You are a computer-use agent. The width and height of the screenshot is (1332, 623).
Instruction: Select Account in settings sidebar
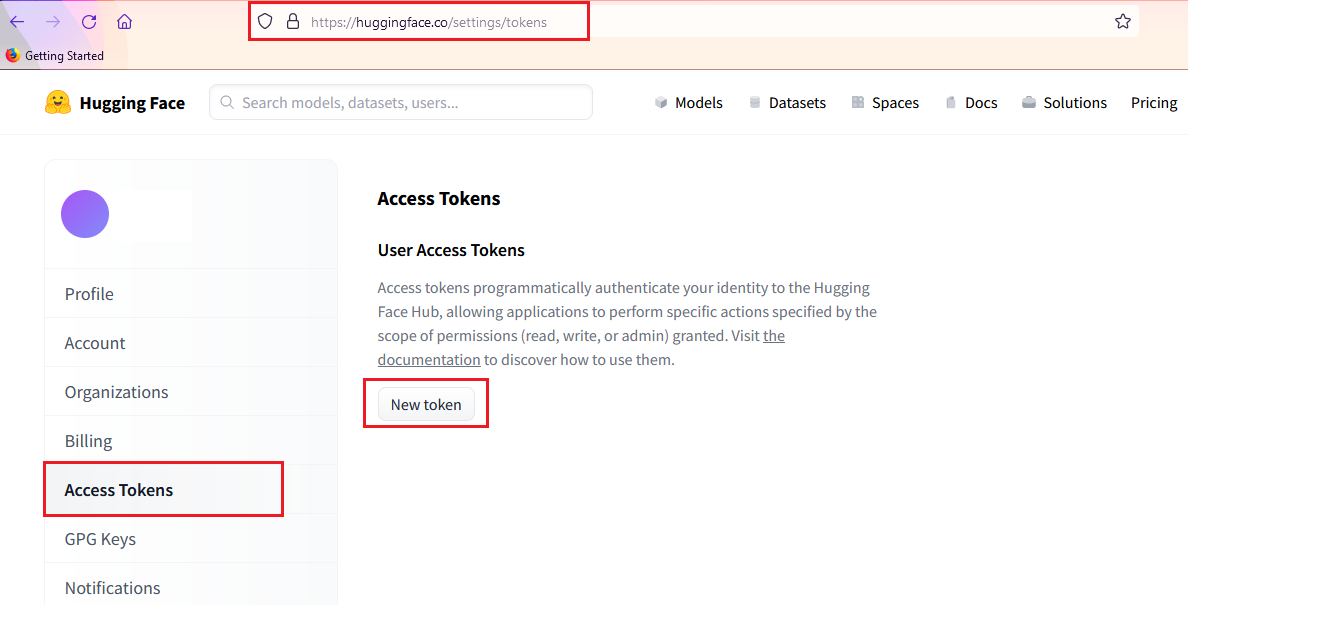pos(191,343)
